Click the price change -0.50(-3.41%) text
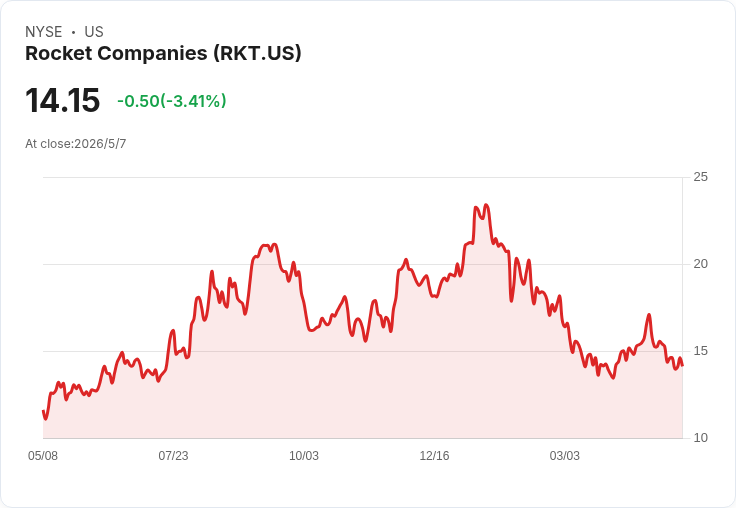Image resolution: width=736 pixels, height=508 pixels. point(172,101)
